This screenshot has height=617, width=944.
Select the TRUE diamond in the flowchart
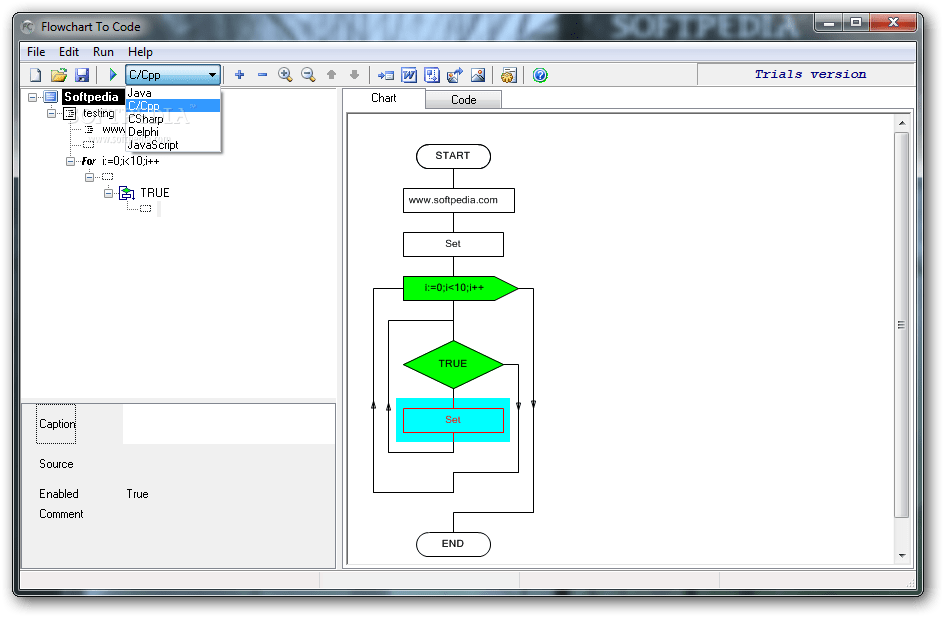[453, 363]
